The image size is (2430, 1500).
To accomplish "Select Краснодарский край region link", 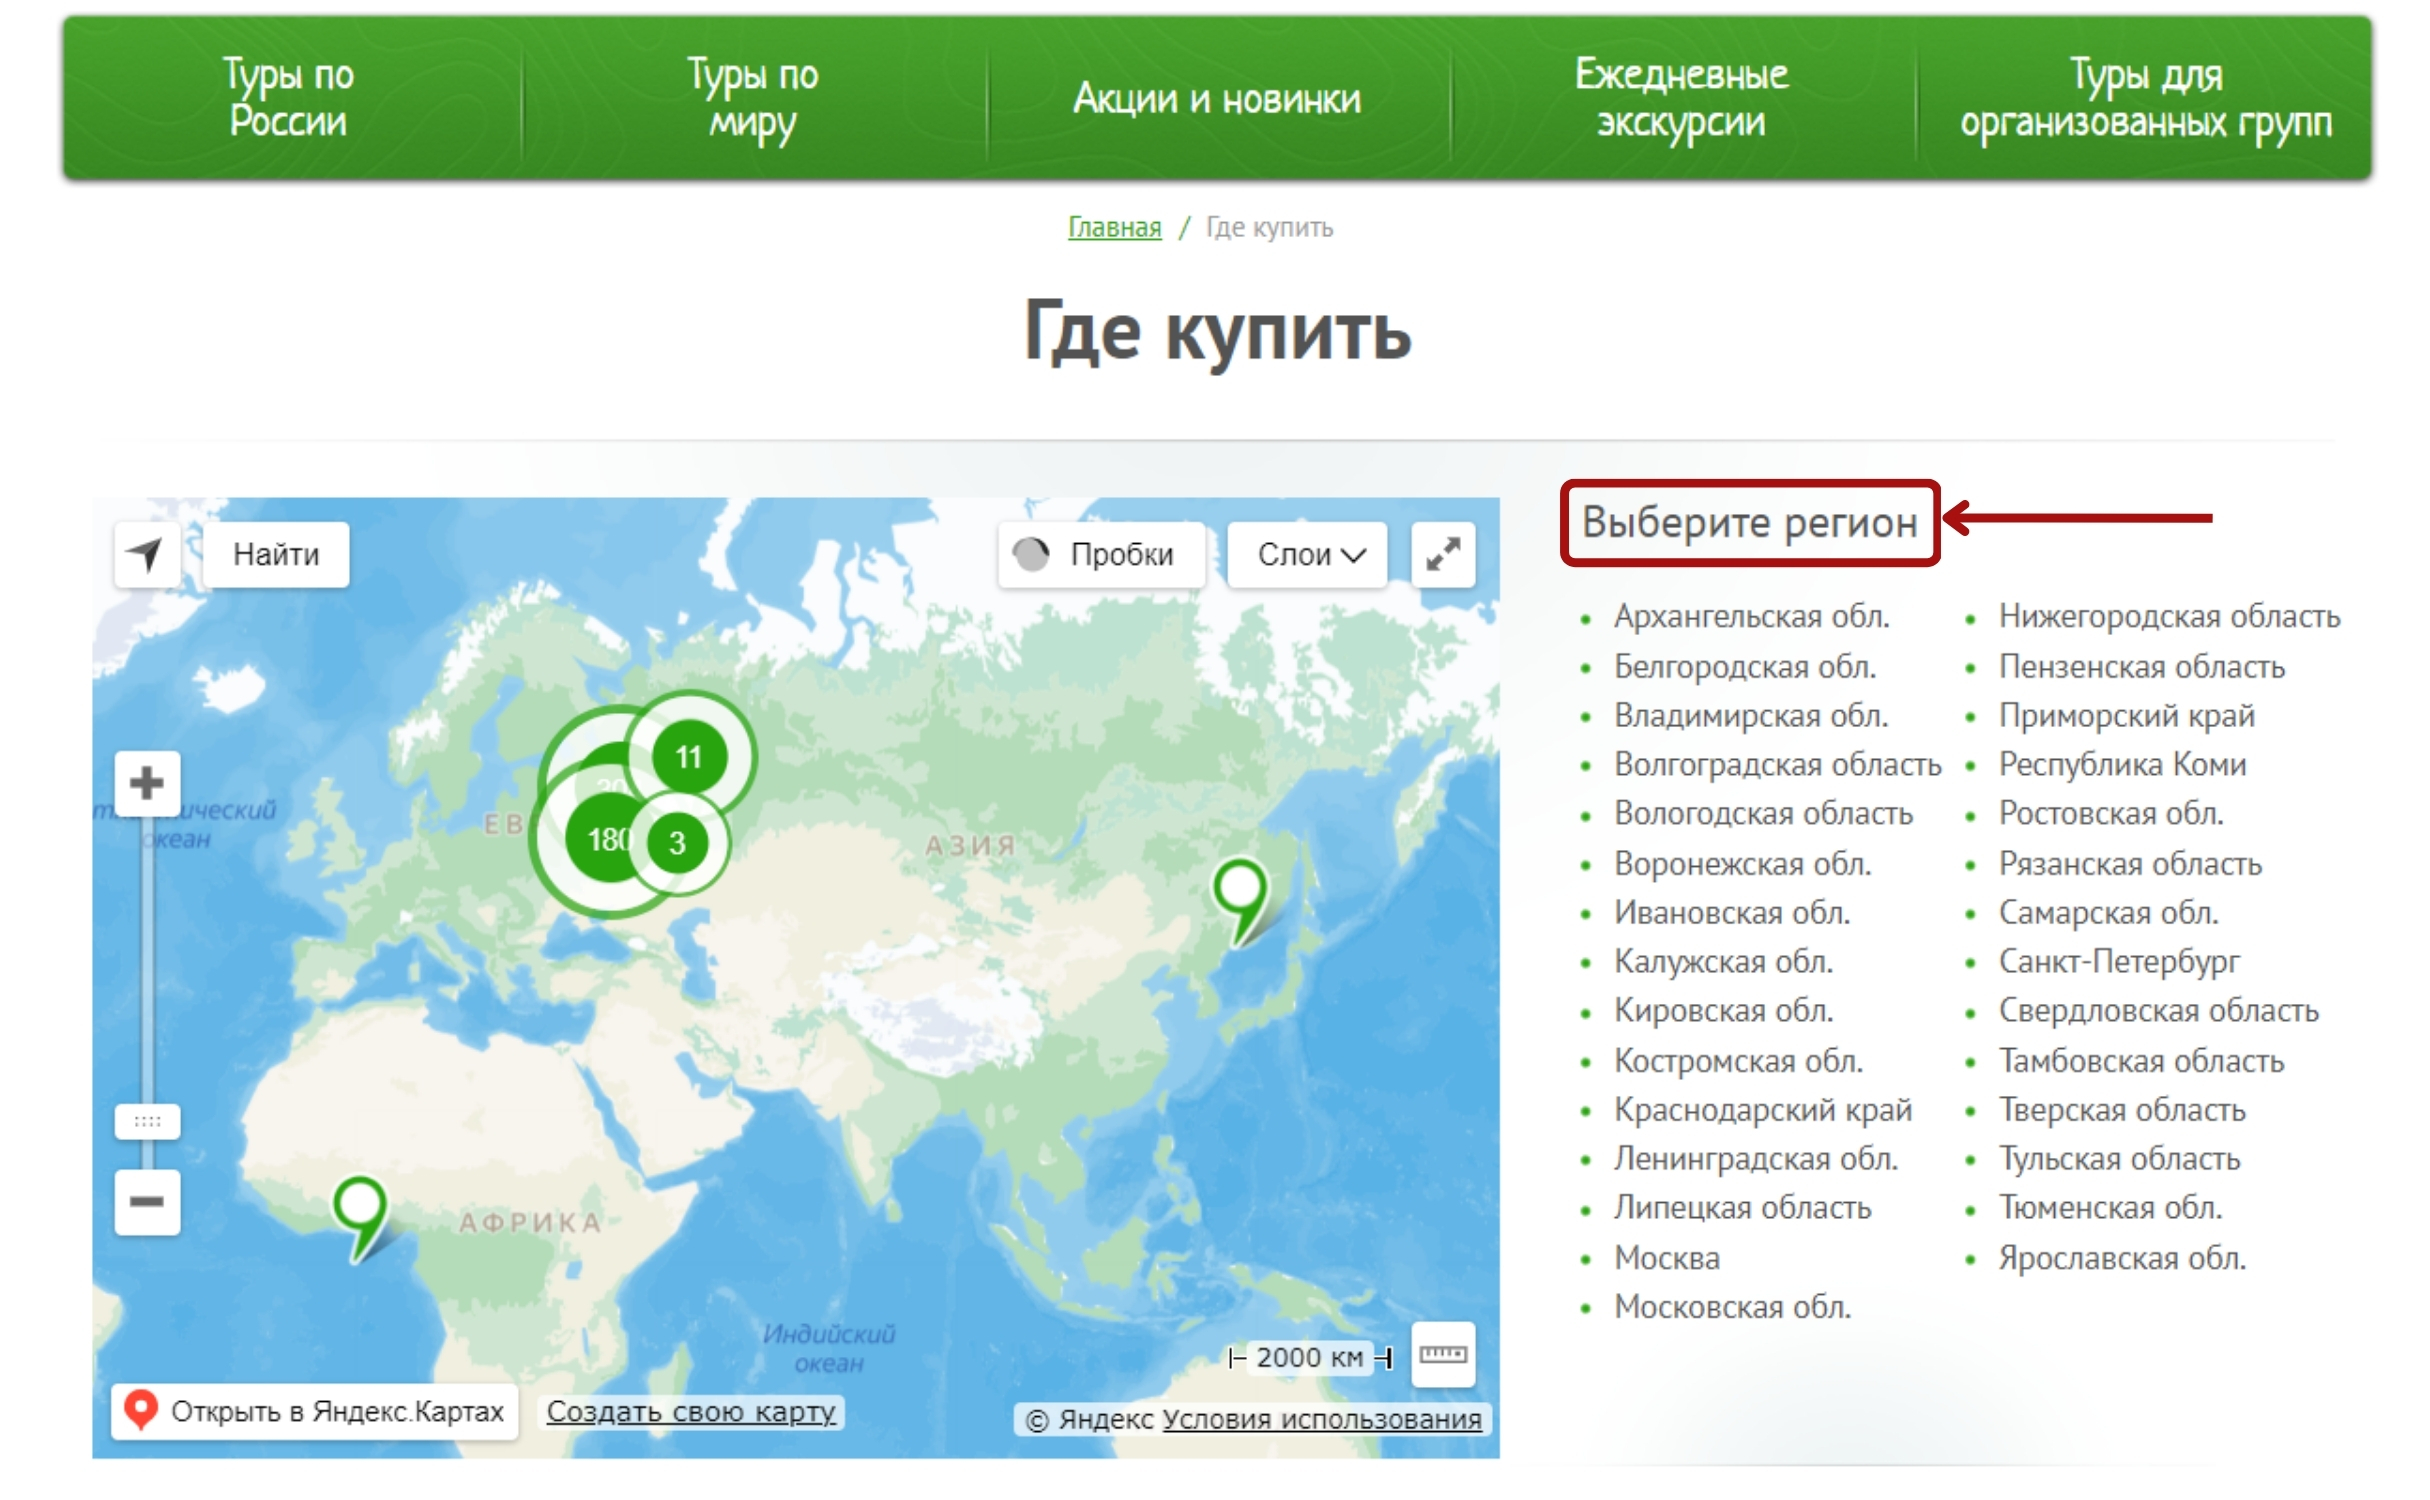I will click(1762, 1109).
